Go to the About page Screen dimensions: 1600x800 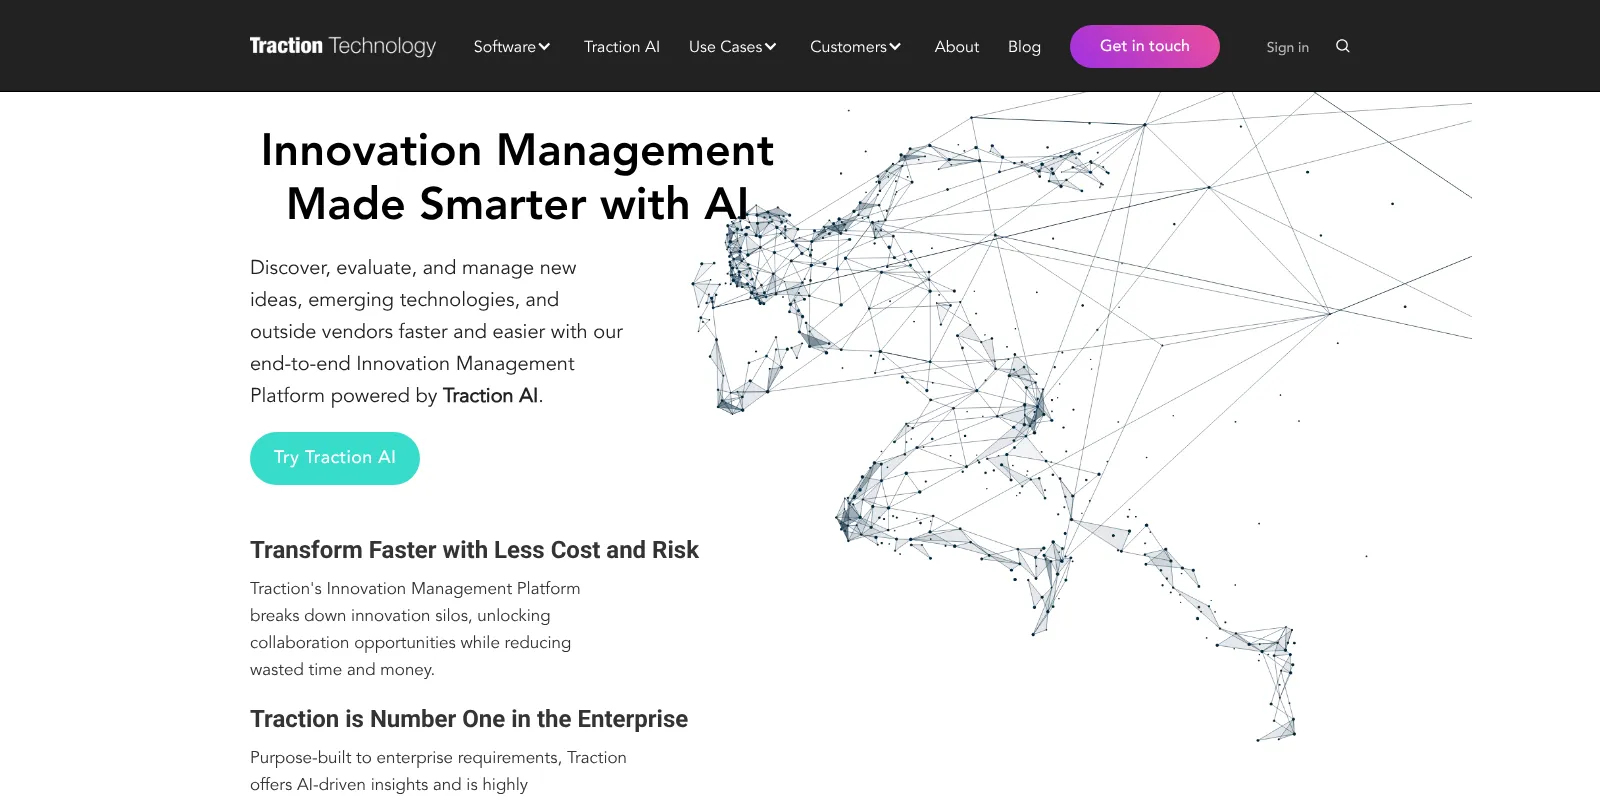click(x=957, y=47)
